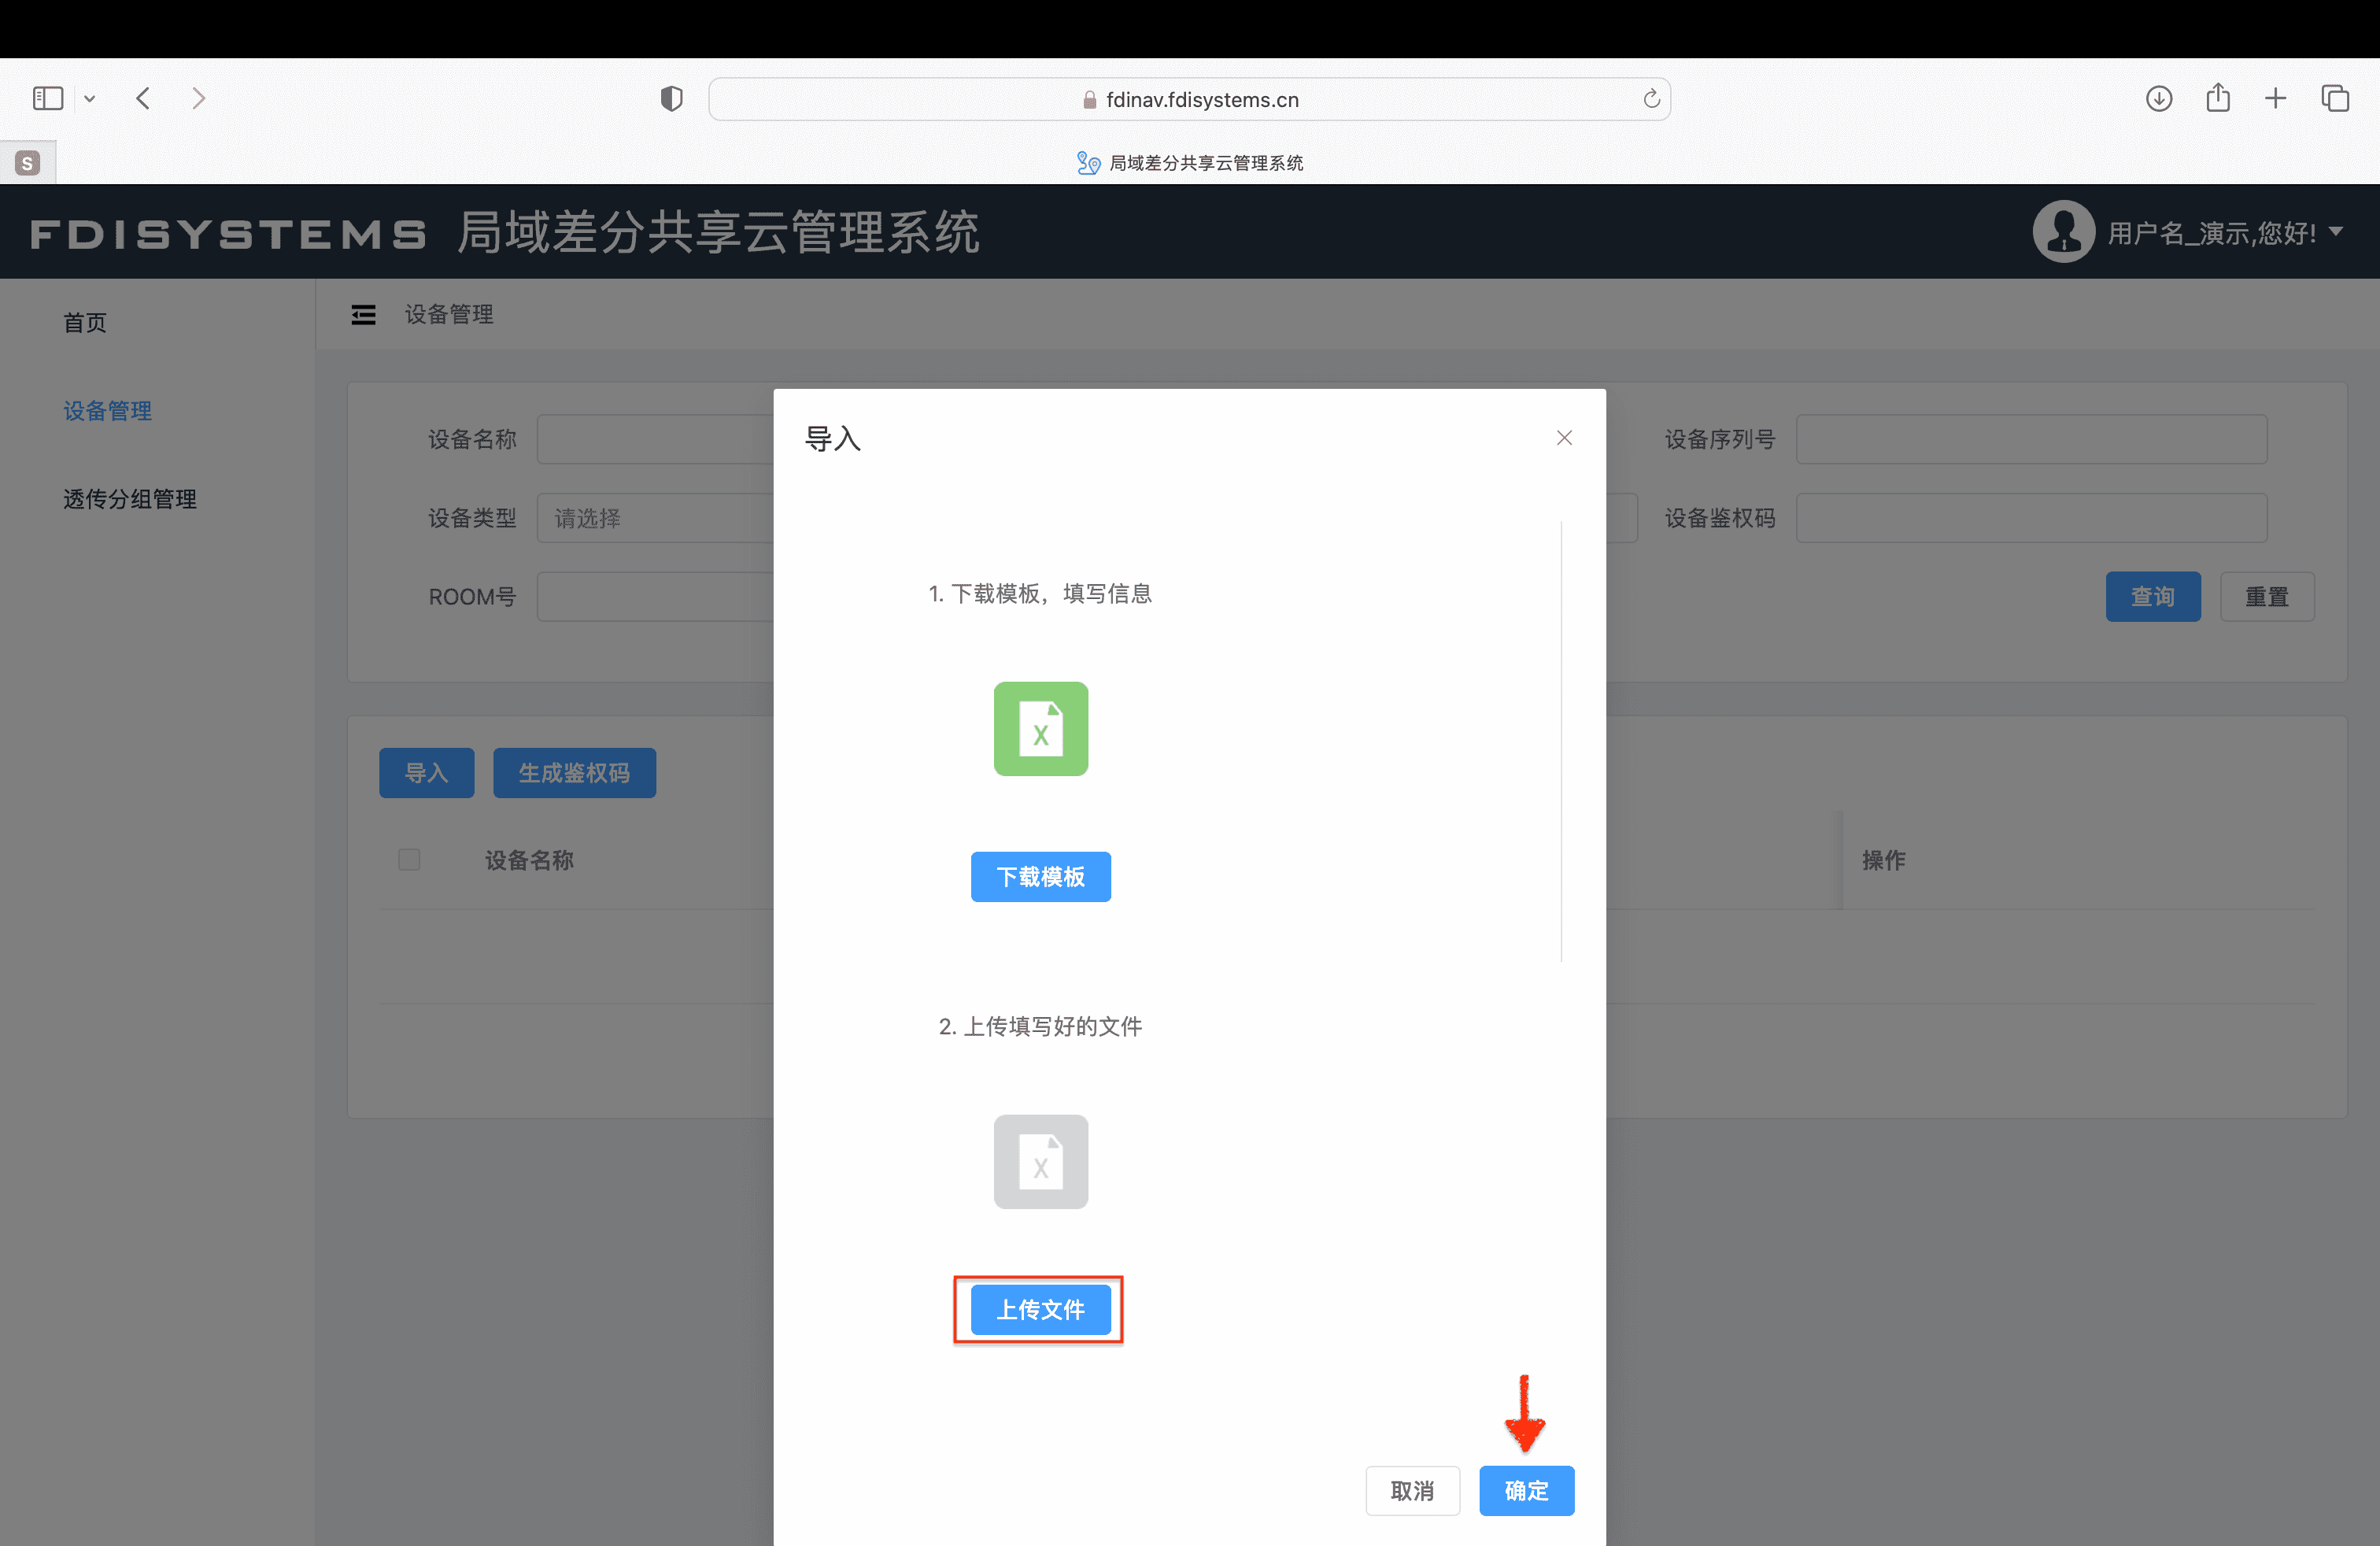Click the gray Excel upload file icon
Image resolution: width=2380 pixels, height=1546 pixels.
tap(1040, 1161)
